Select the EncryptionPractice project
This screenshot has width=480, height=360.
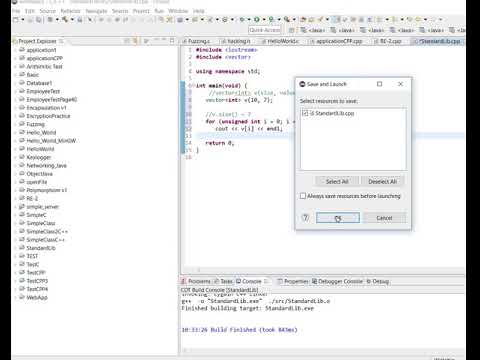click(48, 116)
